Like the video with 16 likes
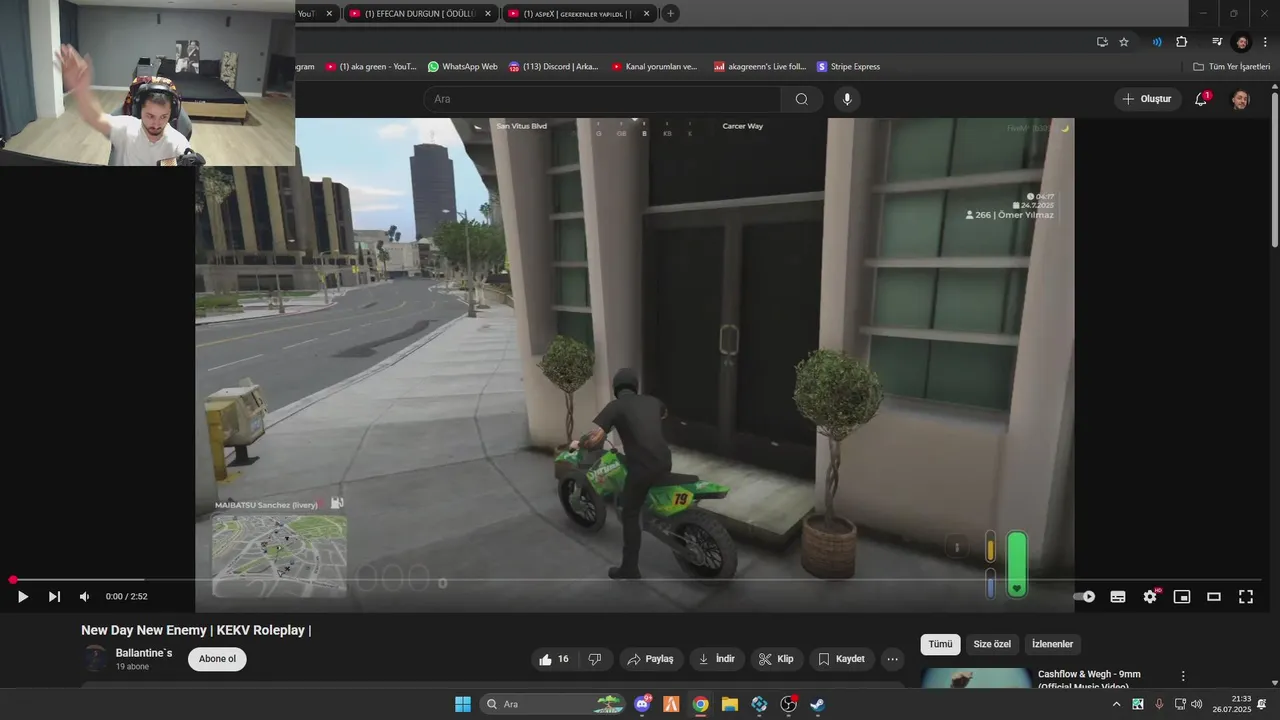Screen dimensions: 1280x720 [554, 659]
